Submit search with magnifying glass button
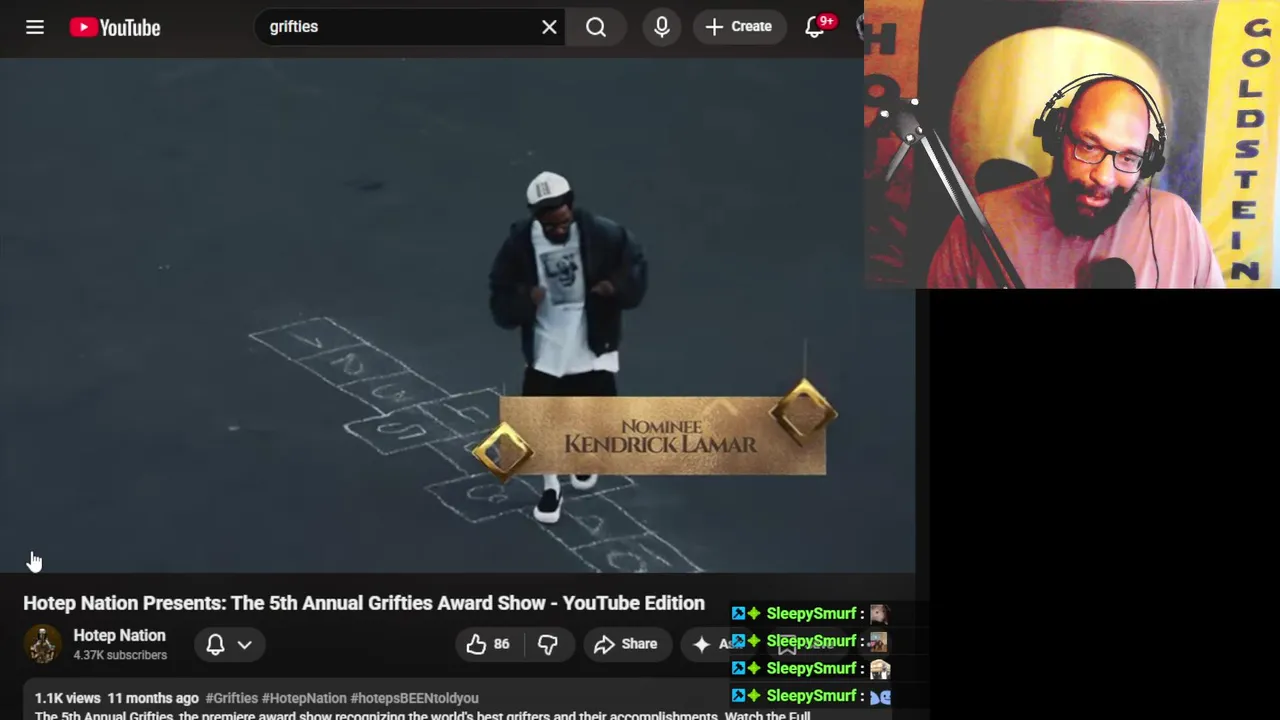Viewport: 1280px width, 720px height. 596,27
